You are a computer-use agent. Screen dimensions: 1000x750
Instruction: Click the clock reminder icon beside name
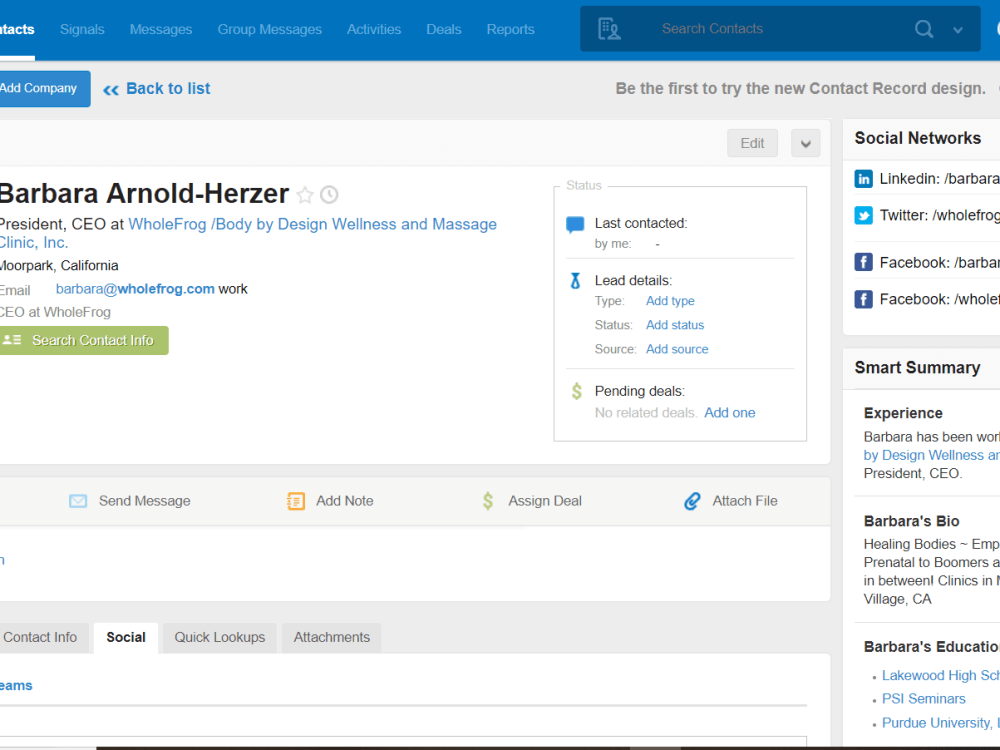tap(329, 195)
